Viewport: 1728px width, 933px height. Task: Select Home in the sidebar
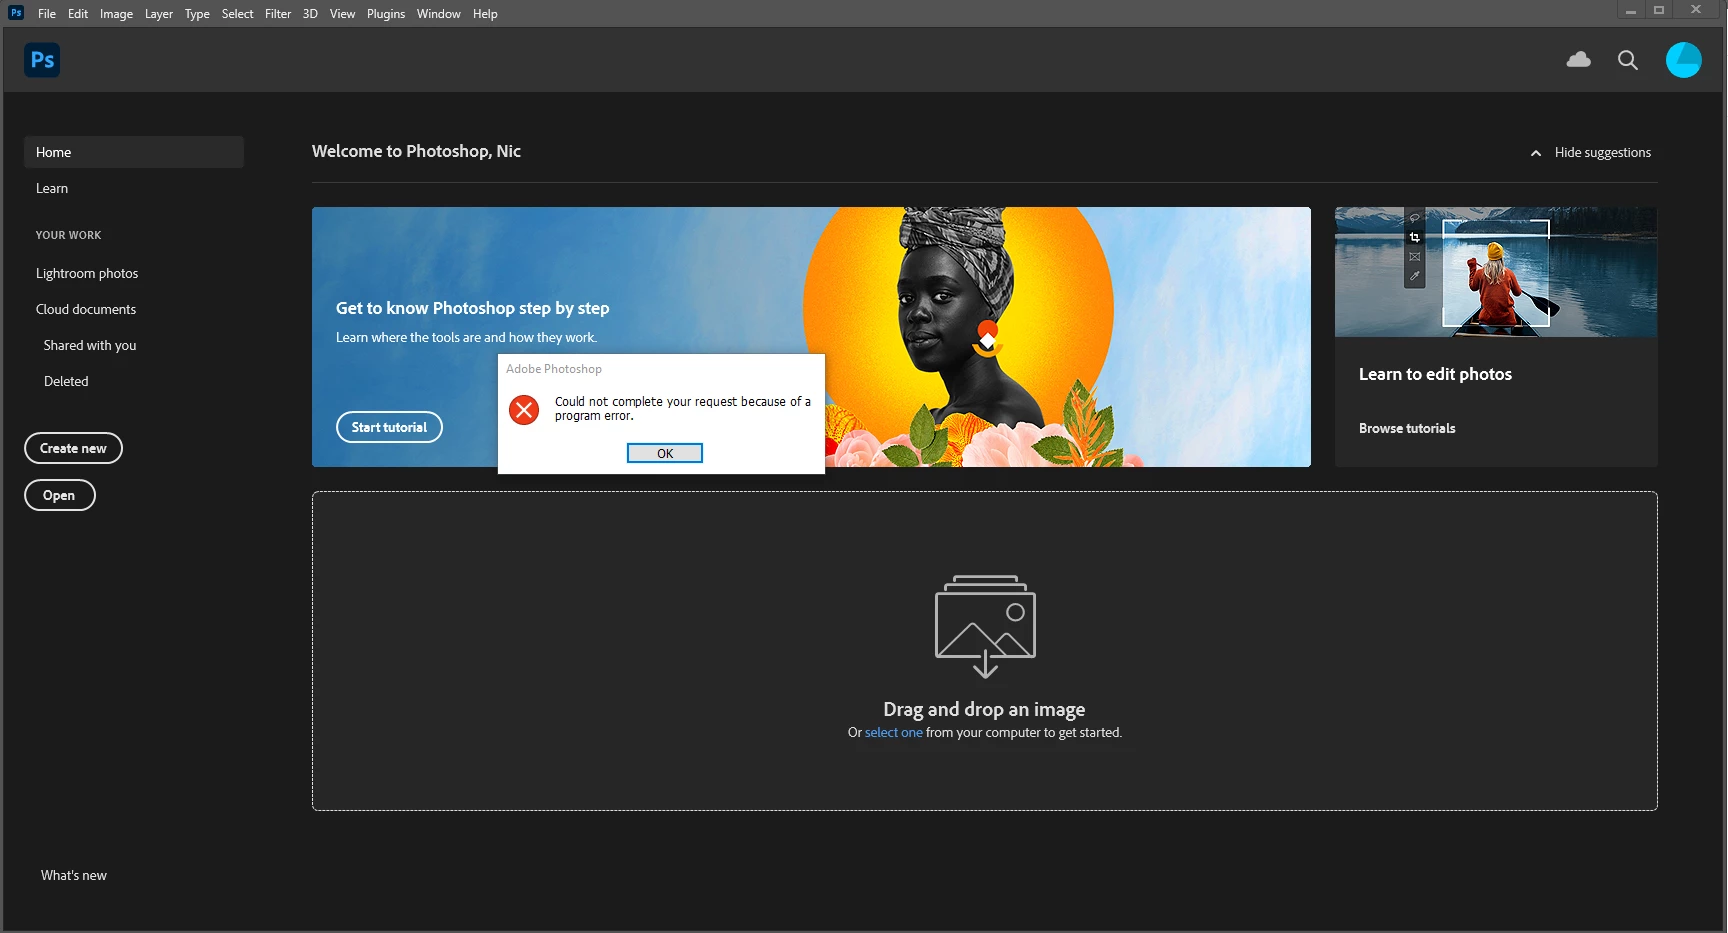coord(134,152)
